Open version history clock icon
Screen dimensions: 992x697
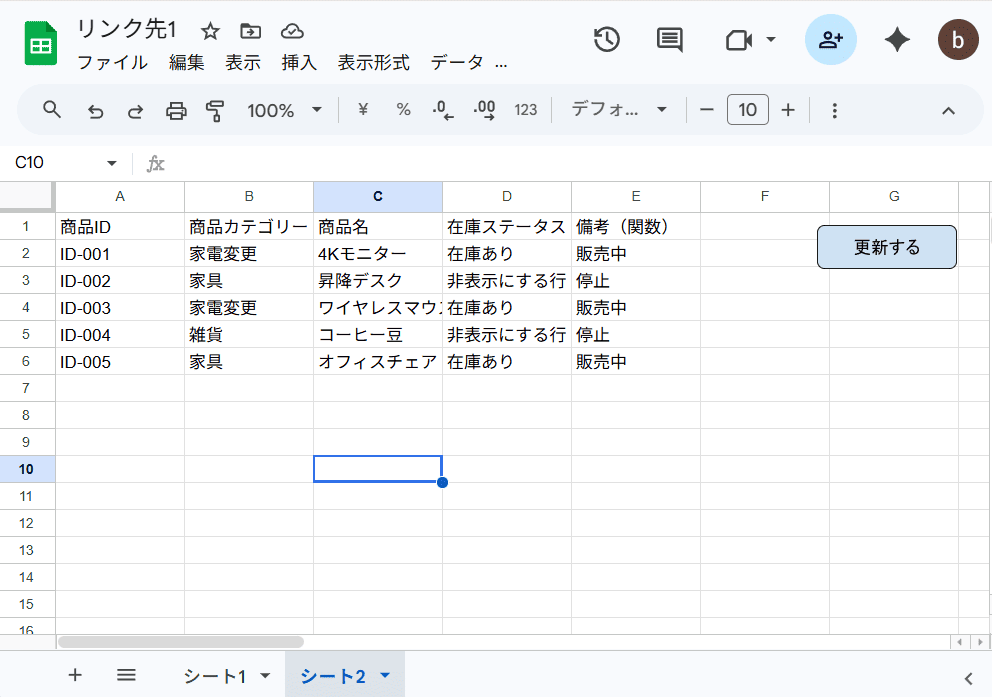point(607,40)
